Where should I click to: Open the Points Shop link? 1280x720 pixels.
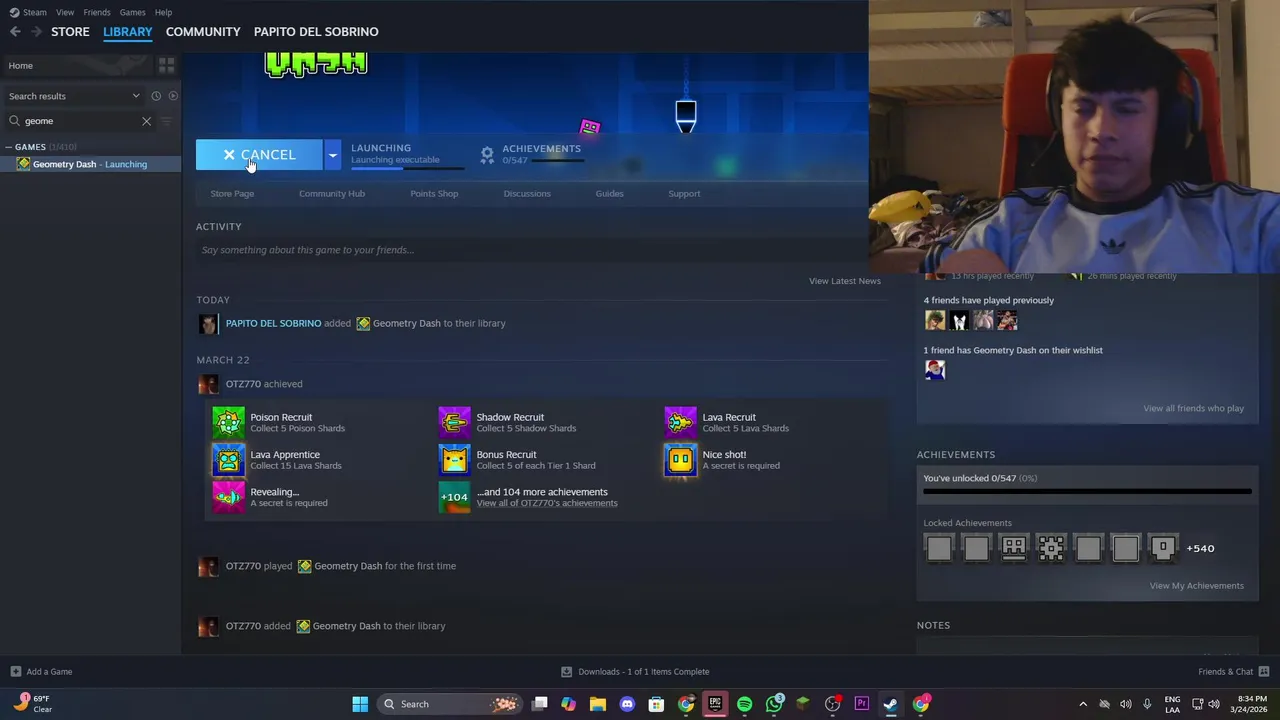(x=434, y=194)
